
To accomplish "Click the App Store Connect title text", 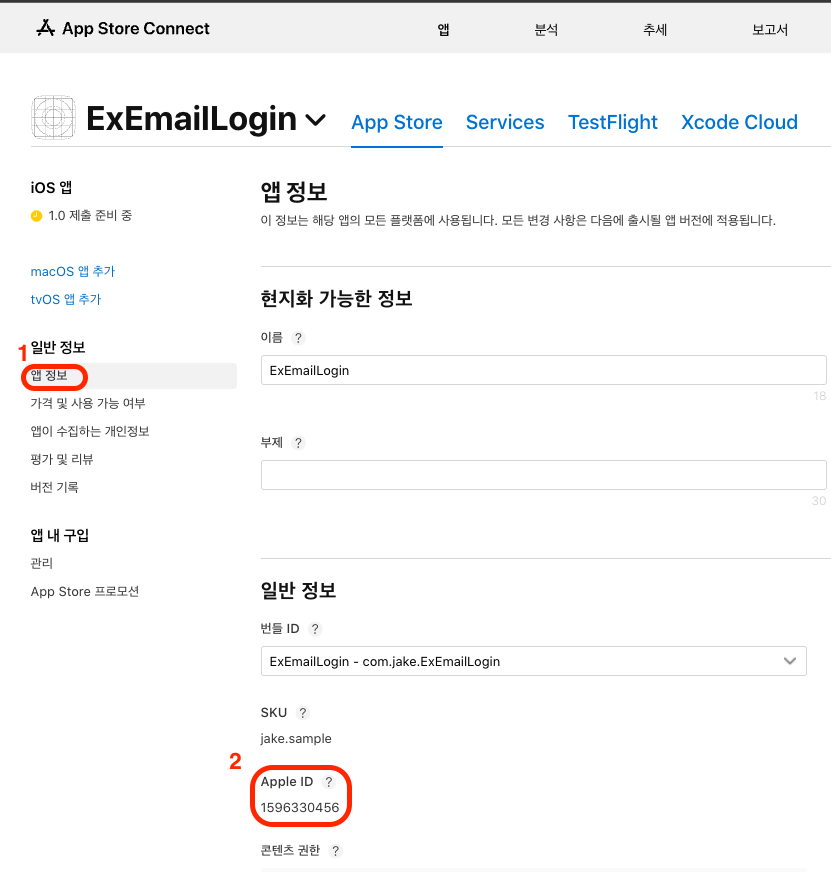I will point(136,28).
